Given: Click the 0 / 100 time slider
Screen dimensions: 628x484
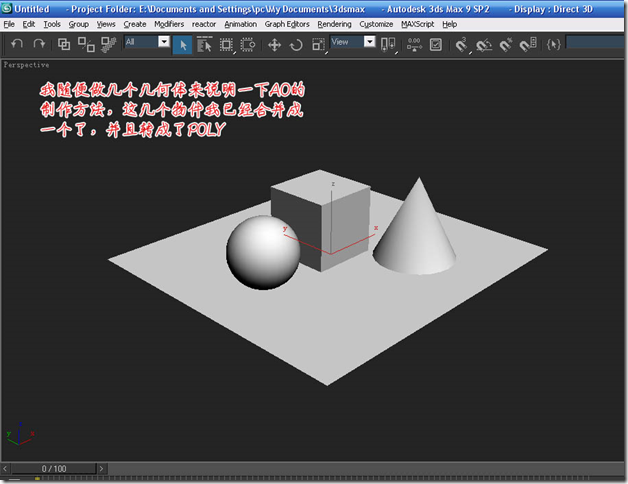Looking at the screenshot, I should click(x=54, y=468).
